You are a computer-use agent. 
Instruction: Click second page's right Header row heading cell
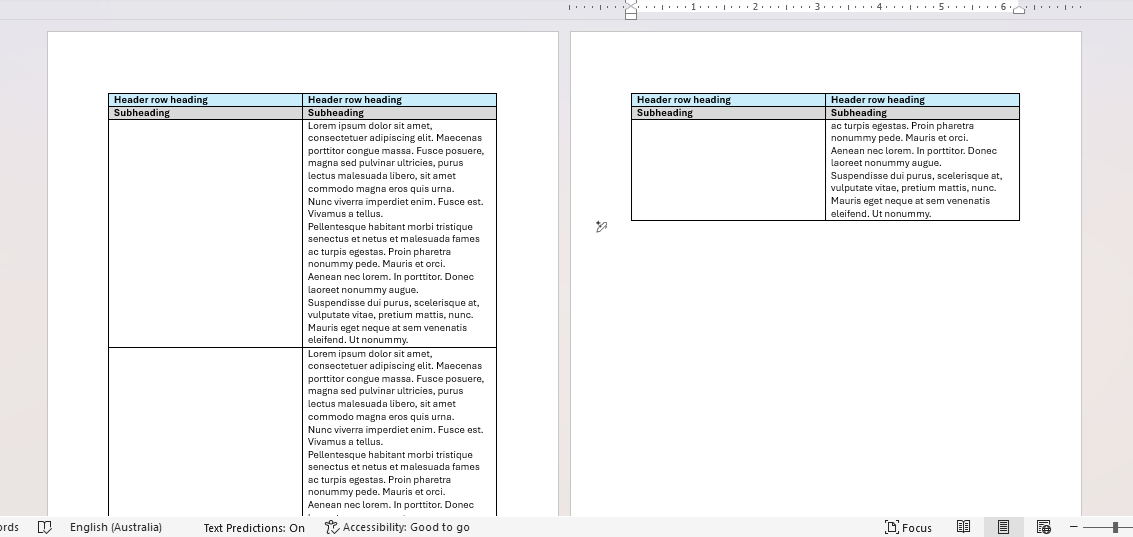tap(922, 100)
